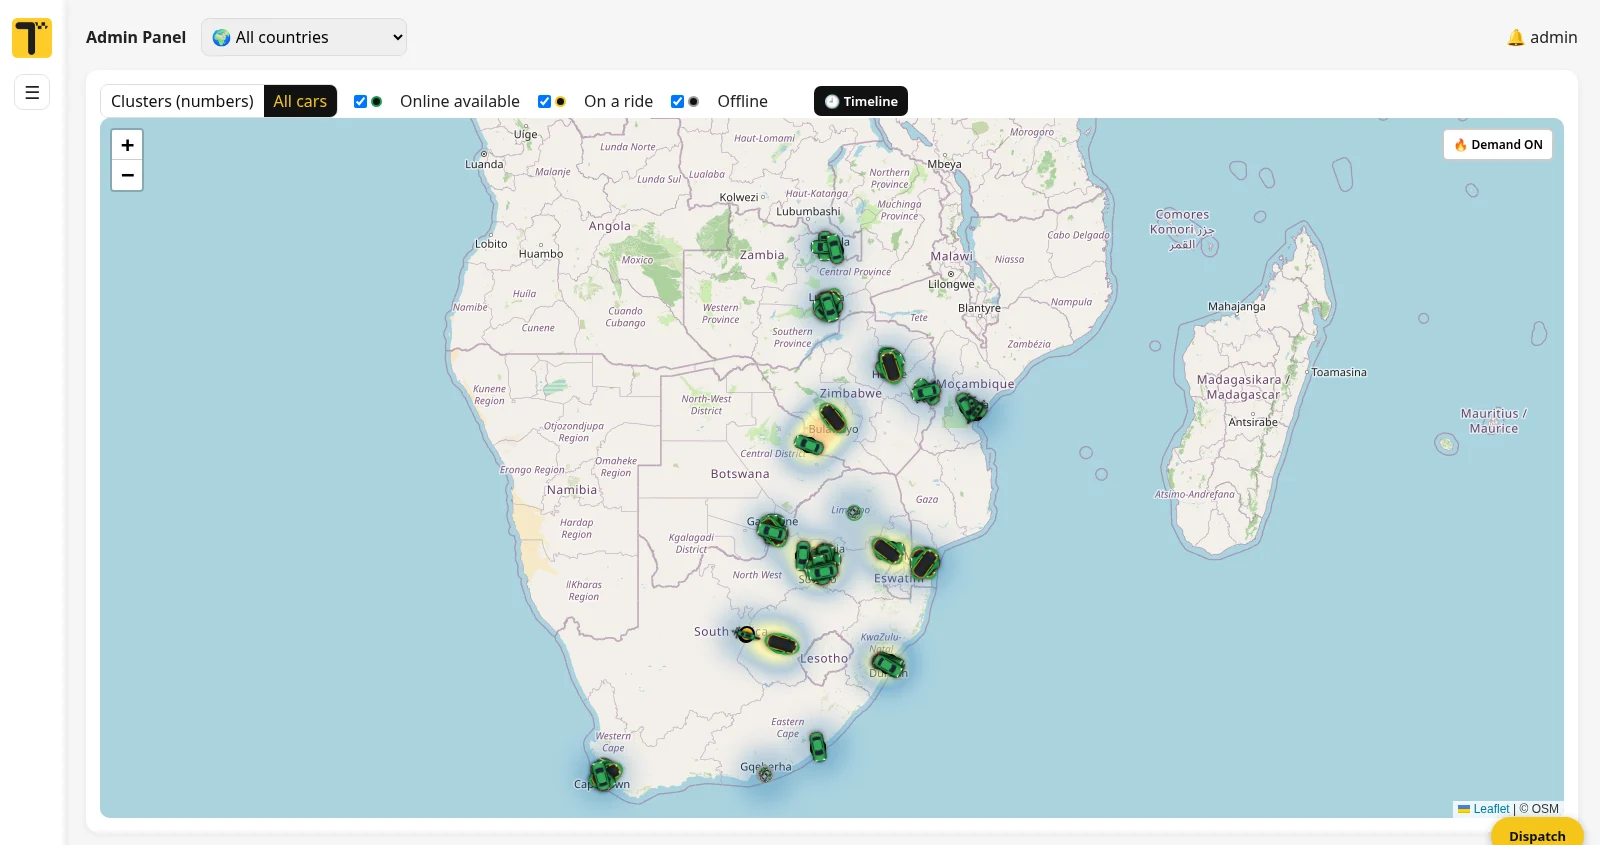
Task: Click the Dispatch button
Action: (x=1537, y=834)
